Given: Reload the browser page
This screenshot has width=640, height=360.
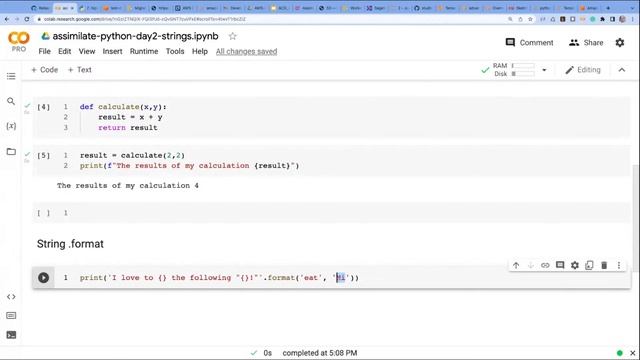Looking at the screenshot, I should pos(27,19).
